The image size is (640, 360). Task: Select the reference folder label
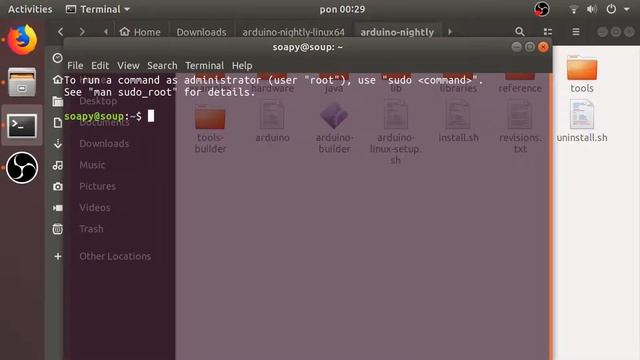pos(520,88)
